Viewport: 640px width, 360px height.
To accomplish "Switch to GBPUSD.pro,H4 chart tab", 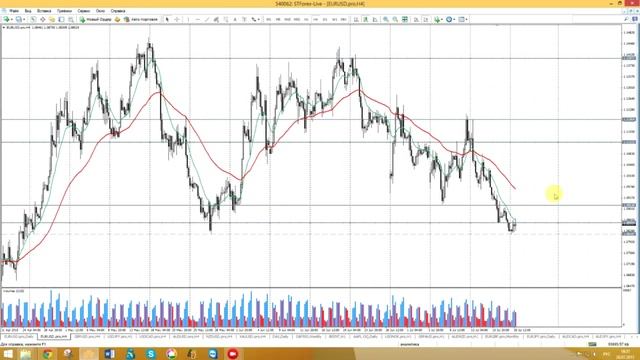I will pyautogui.click(x=87, y=337).
